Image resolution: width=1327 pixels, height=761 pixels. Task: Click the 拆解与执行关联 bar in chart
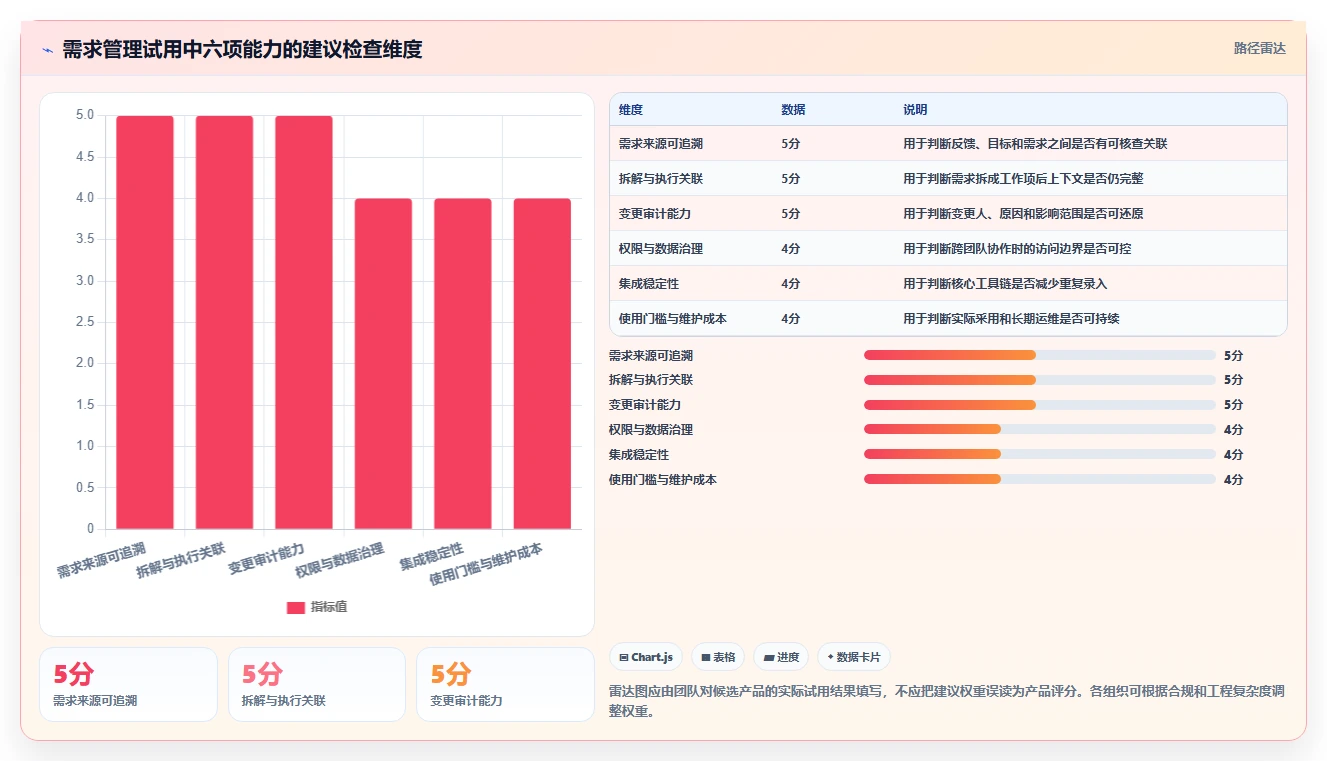pyautogui.click(x=224, y=322)
